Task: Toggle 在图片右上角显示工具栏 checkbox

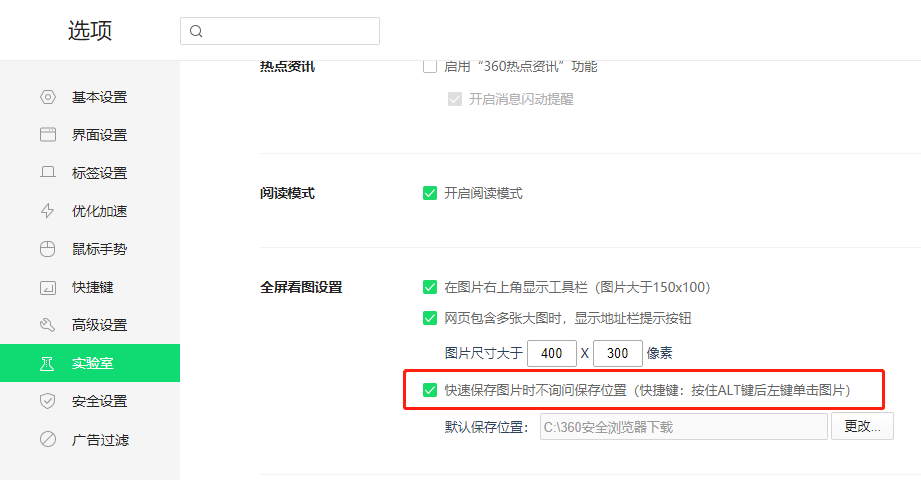Action: (x=430, y=287)
